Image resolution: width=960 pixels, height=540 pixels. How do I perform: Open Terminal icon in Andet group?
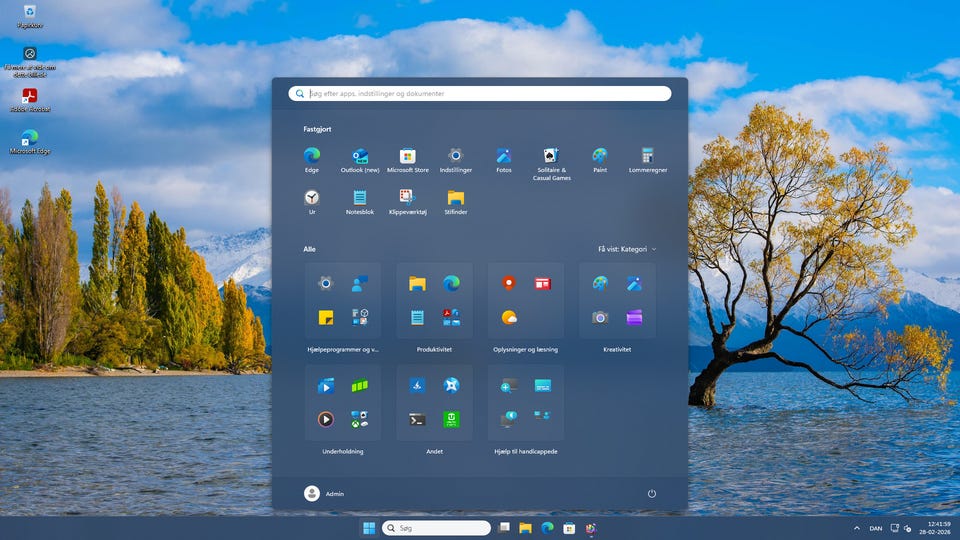[418, 419]
